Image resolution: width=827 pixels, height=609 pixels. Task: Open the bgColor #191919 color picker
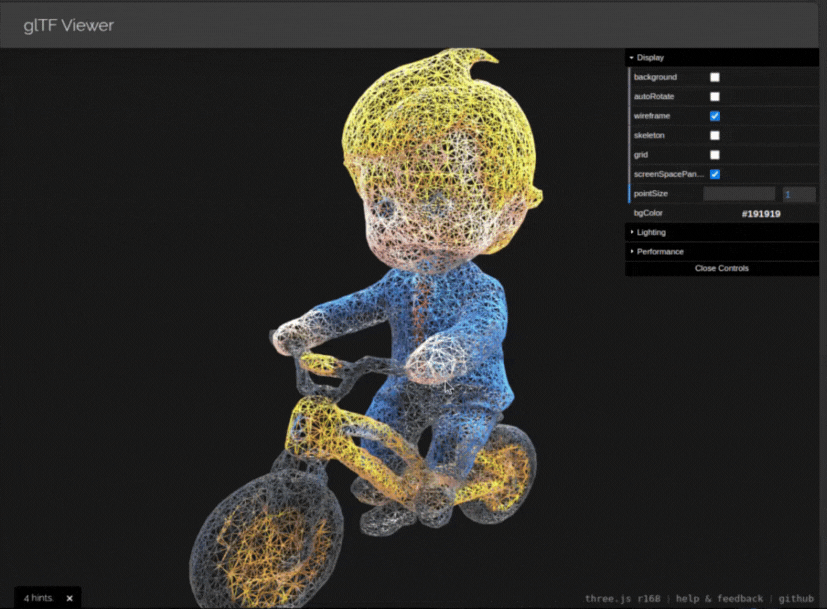pos(761,213)
